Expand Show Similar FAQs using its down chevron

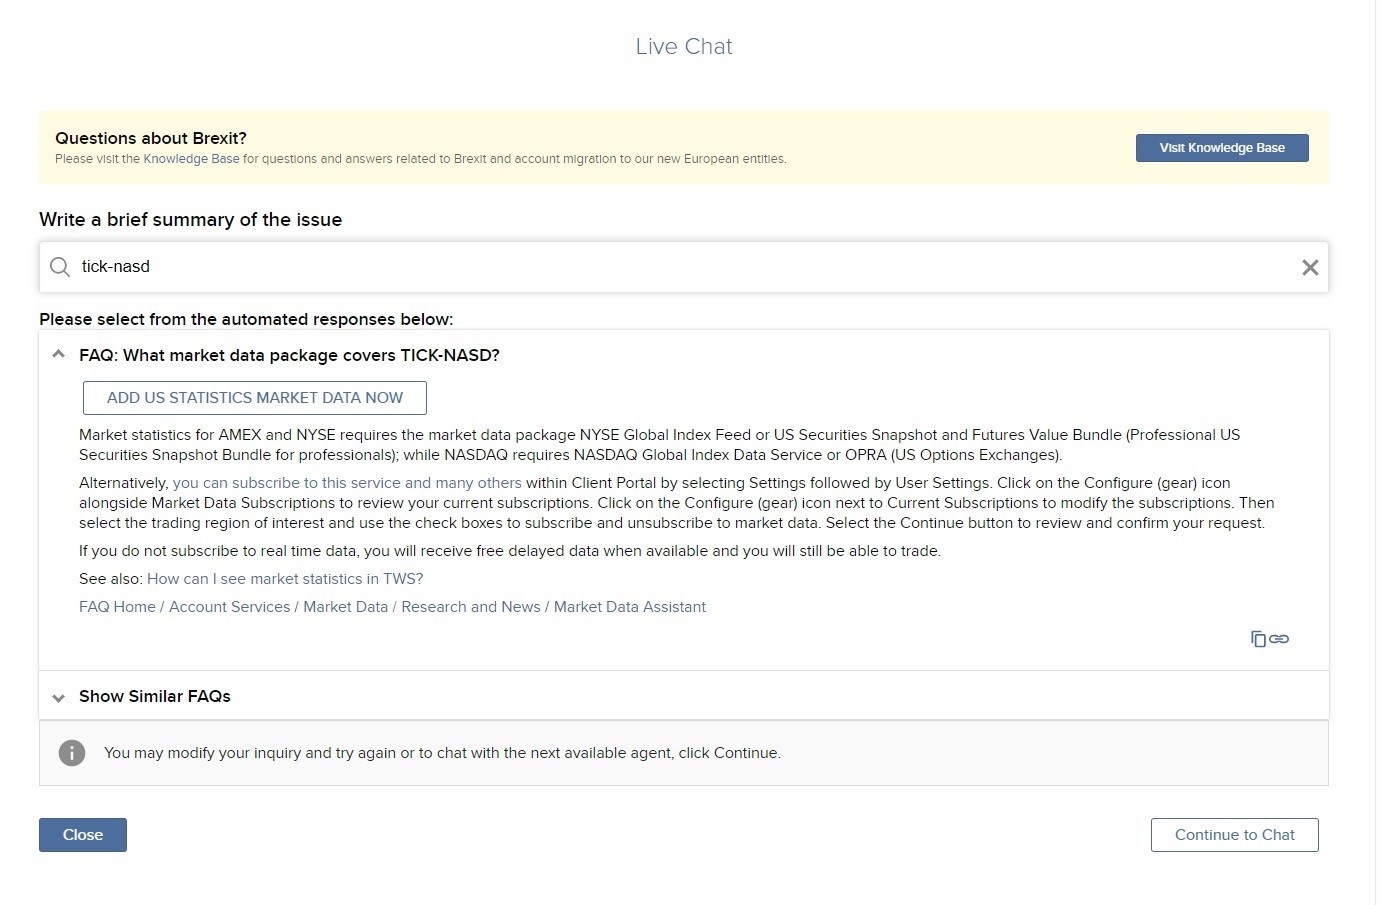(x=59, y=697)
